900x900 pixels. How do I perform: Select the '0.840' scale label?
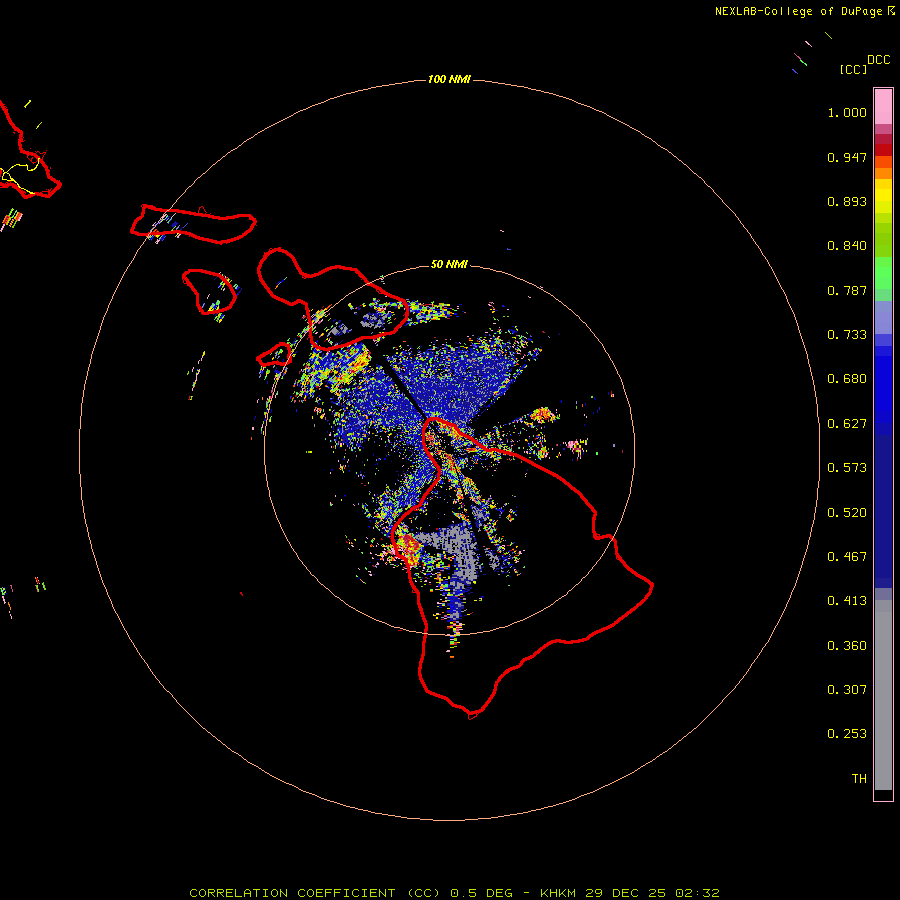[847, 246]
